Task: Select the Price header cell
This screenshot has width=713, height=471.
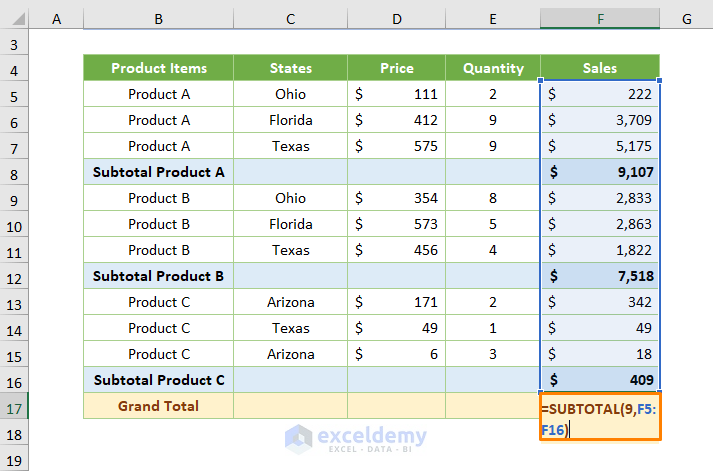Action: click(x=397, y=68)
